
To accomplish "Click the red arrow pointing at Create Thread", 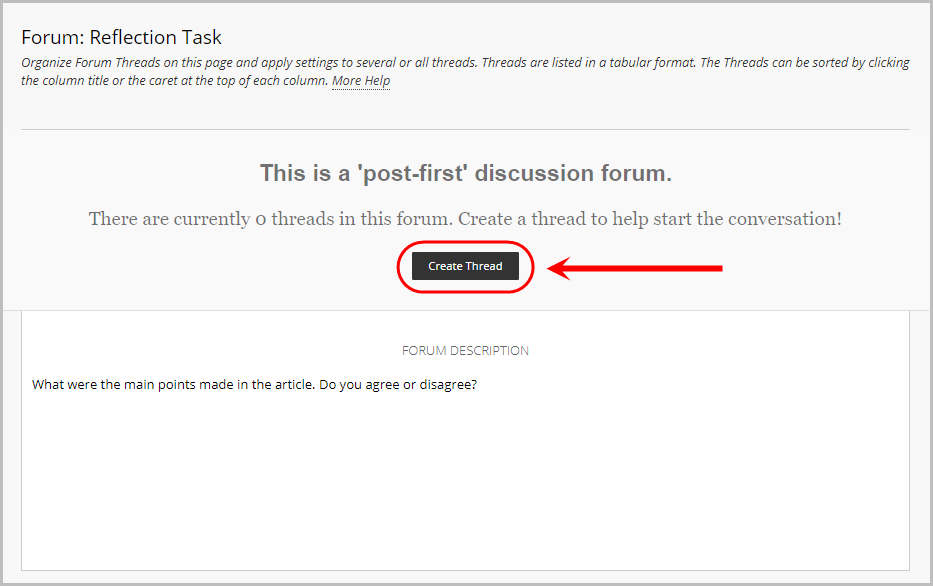I will coord(635,268).
